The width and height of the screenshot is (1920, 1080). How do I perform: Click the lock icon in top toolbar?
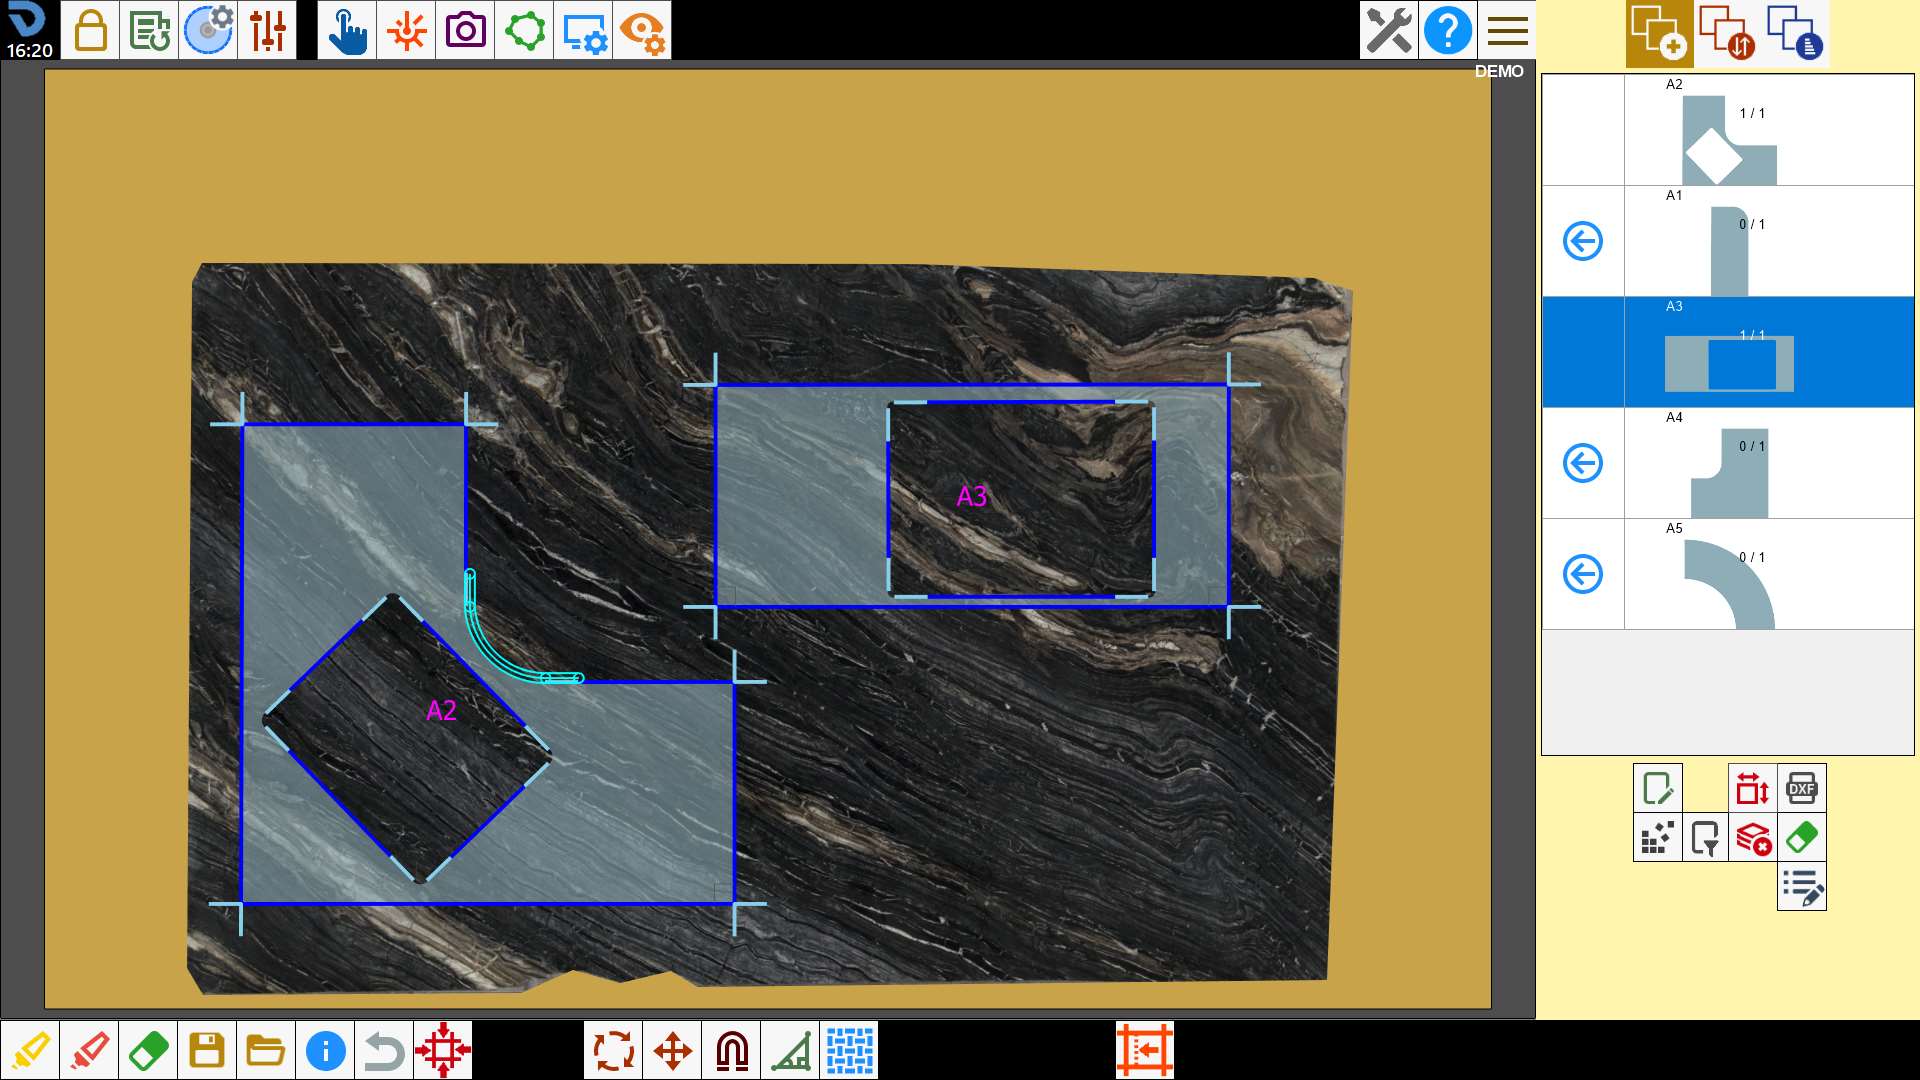[90, 30]
